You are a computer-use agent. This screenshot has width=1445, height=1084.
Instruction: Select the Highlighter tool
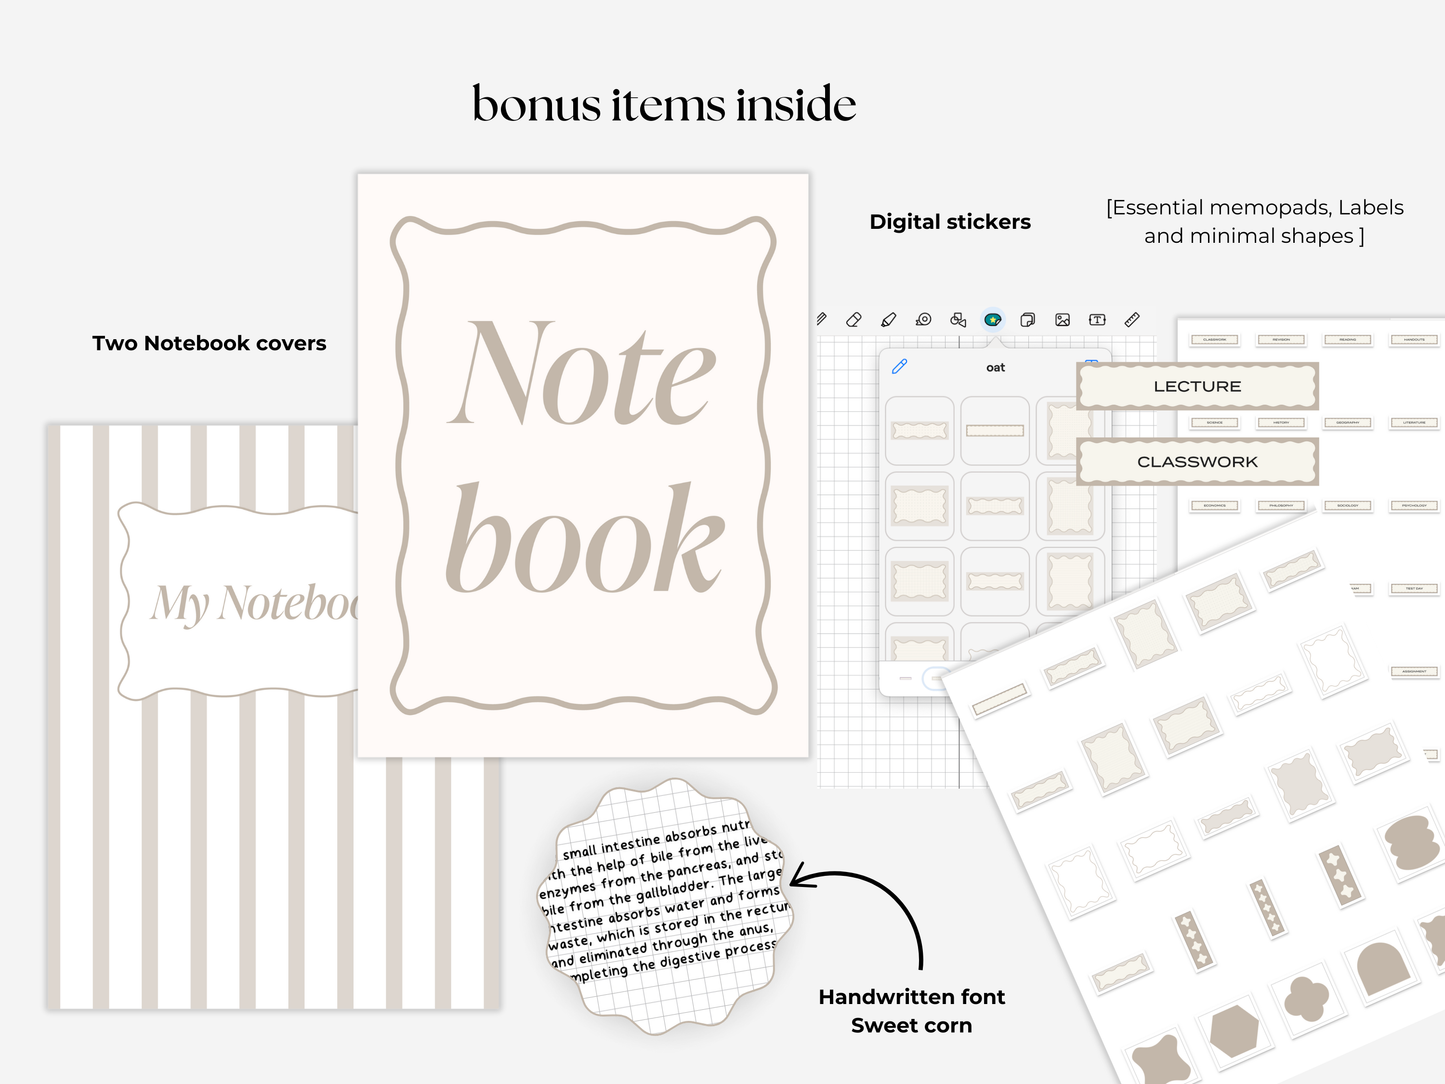(x=888, y=319)
